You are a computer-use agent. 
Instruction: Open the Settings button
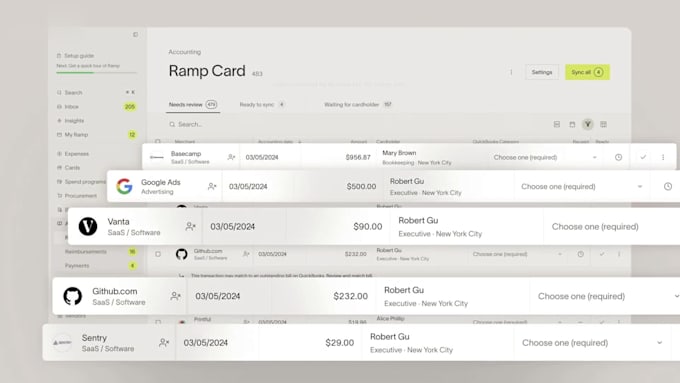pyautogui.click(x=542, y=72)
